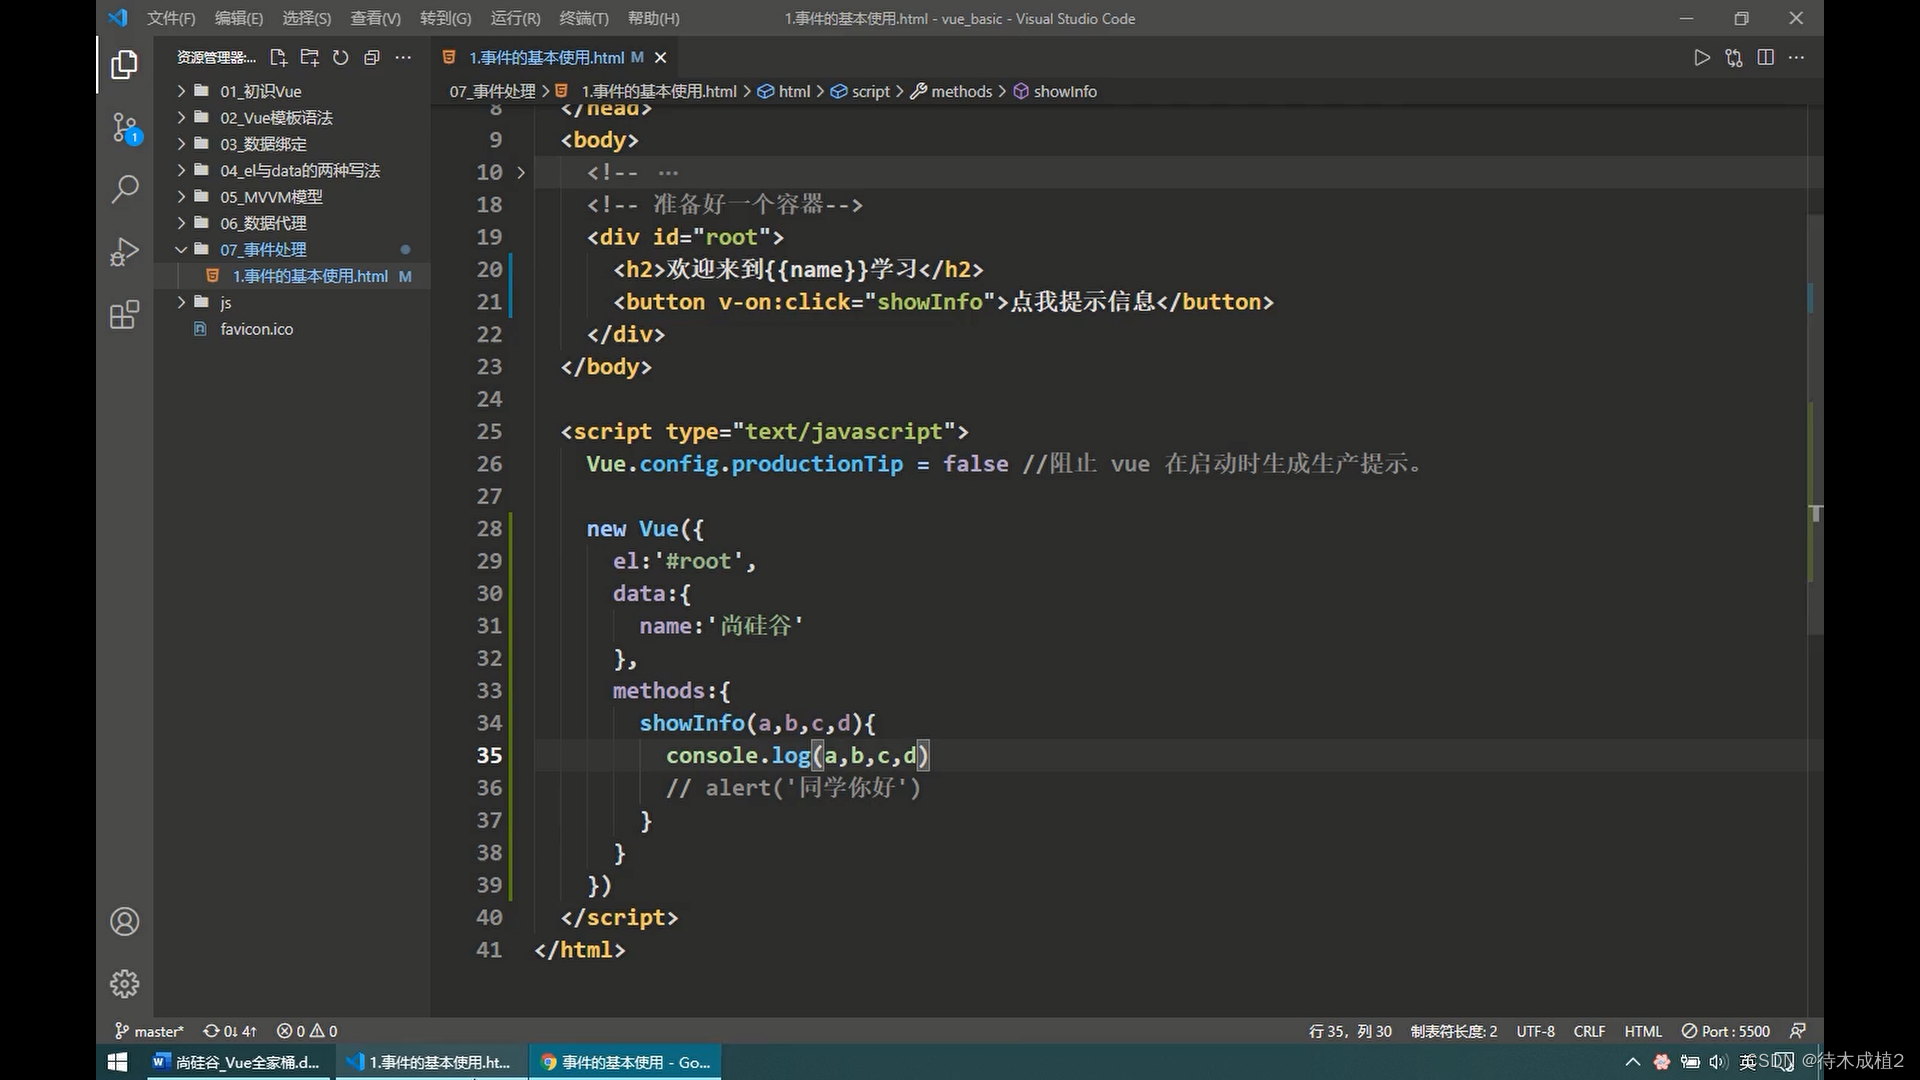Open the Manage gear icon
This screenshot has height=1080, width=1920.
tap(124, 984)
